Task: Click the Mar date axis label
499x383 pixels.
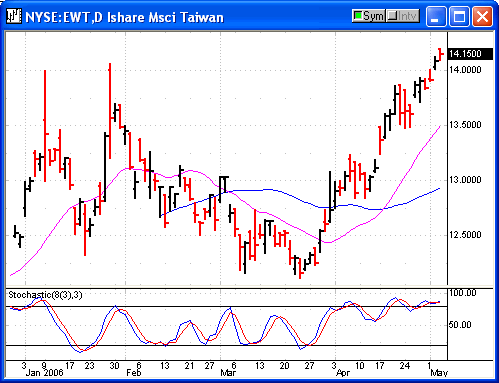Action: pyautogui.click(x=228, y=373)
